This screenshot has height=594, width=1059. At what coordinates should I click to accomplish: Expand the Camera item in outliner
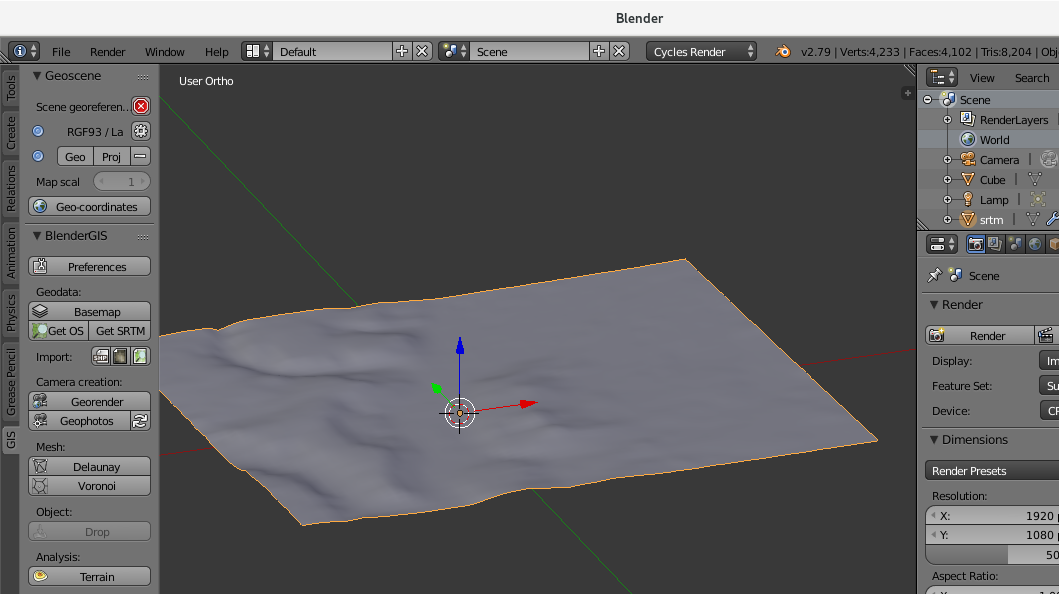tap(947, 160)
